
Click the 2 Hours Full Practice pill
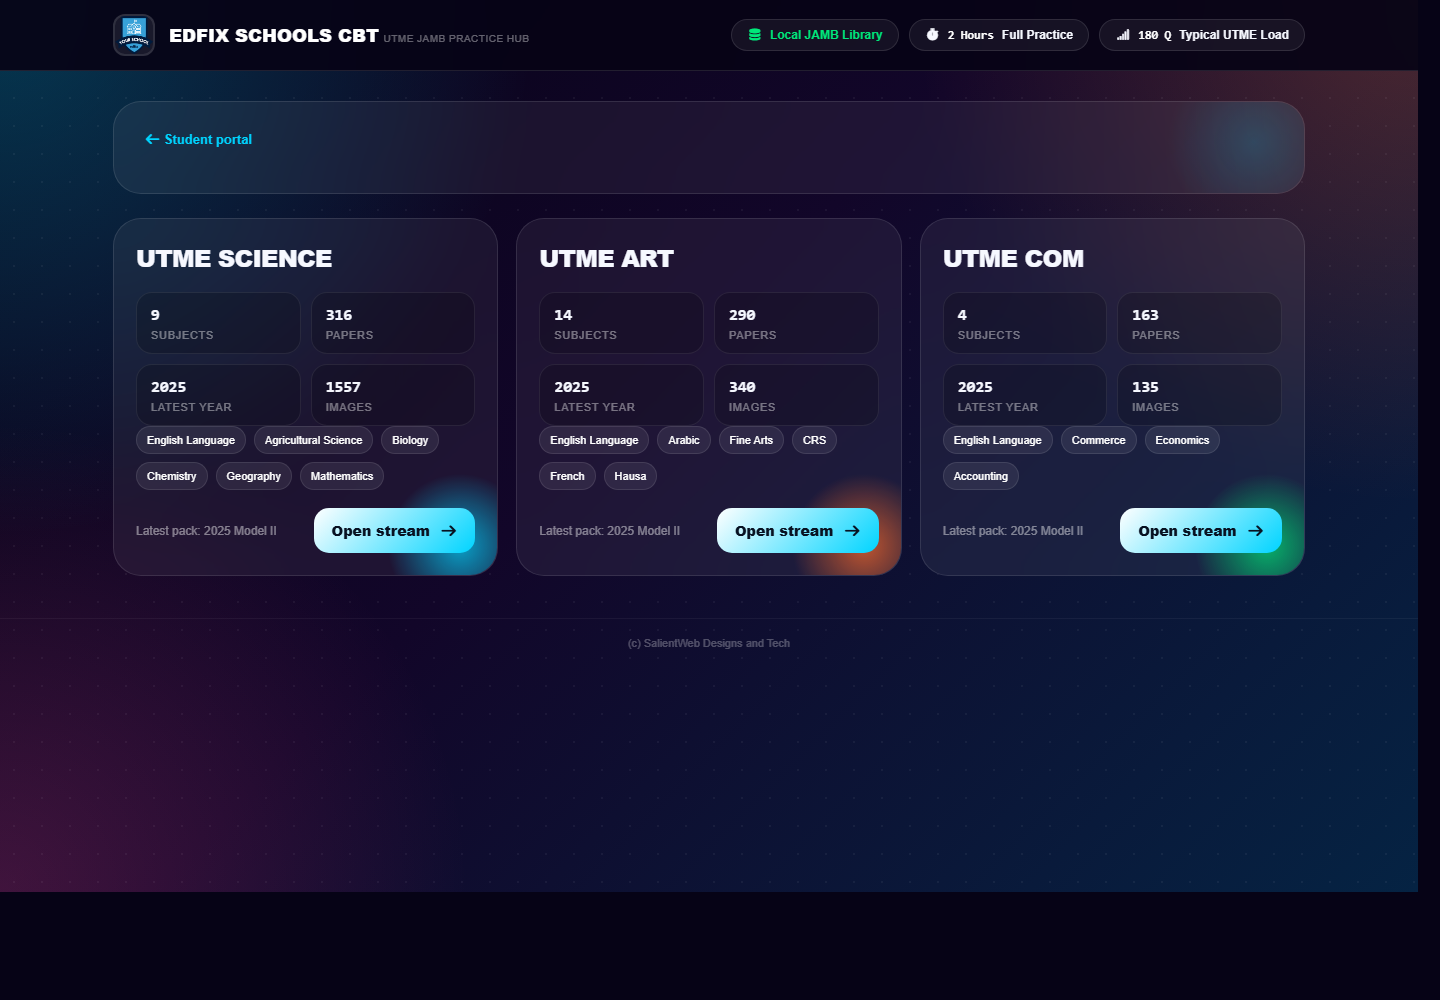(x=999, y=35)
